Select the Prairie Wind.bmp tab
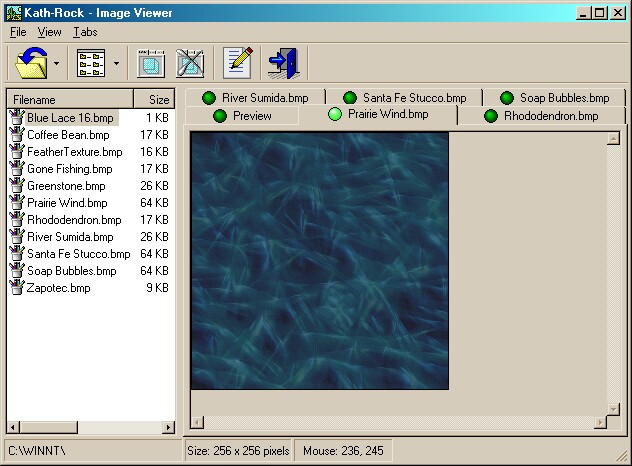The width and height of the screenshot is (632, 466). tap(378, 114)
